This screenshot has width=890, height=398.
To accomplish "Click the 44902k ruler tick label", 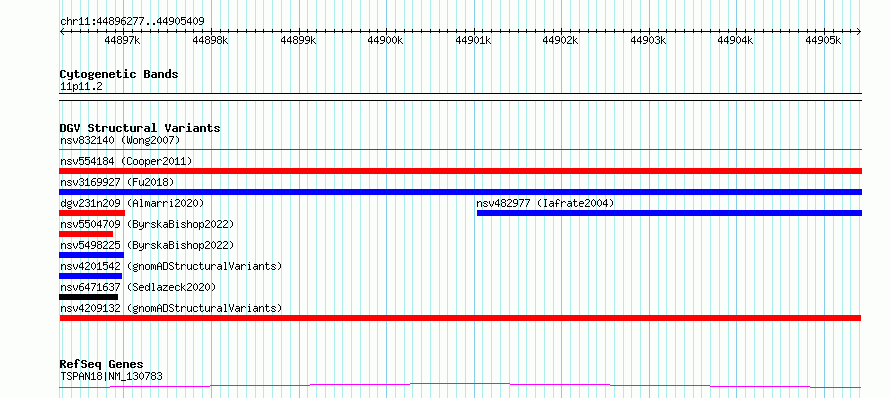I will tap(561, 40).
